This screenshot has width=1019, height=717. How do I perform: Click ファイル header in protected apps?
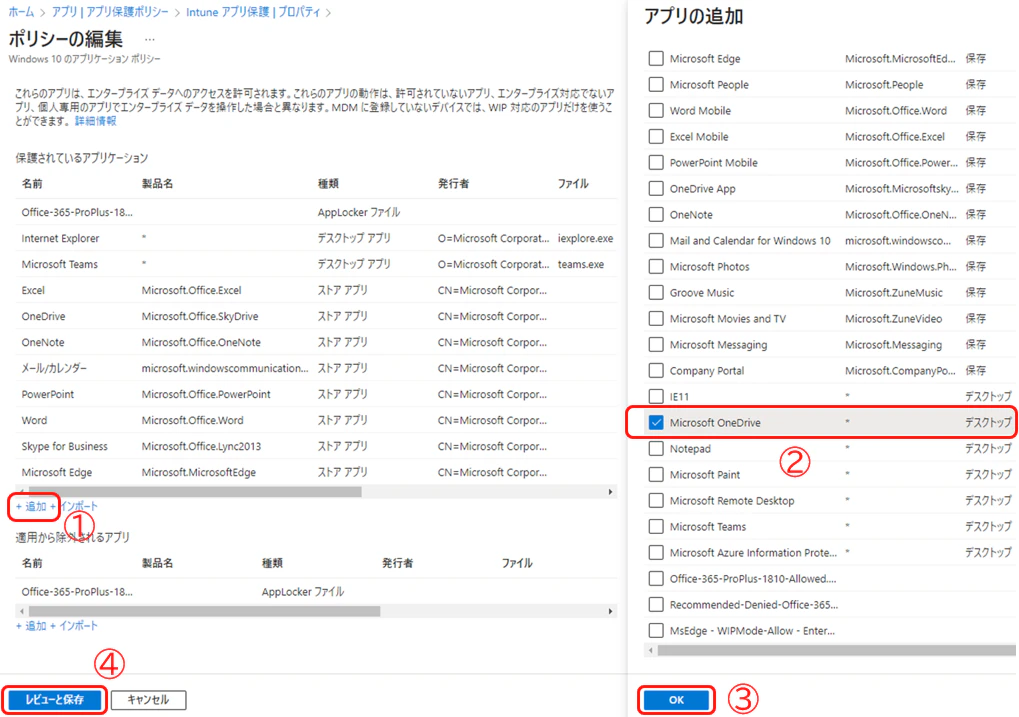pyautogui.click(x=573, y=184)
